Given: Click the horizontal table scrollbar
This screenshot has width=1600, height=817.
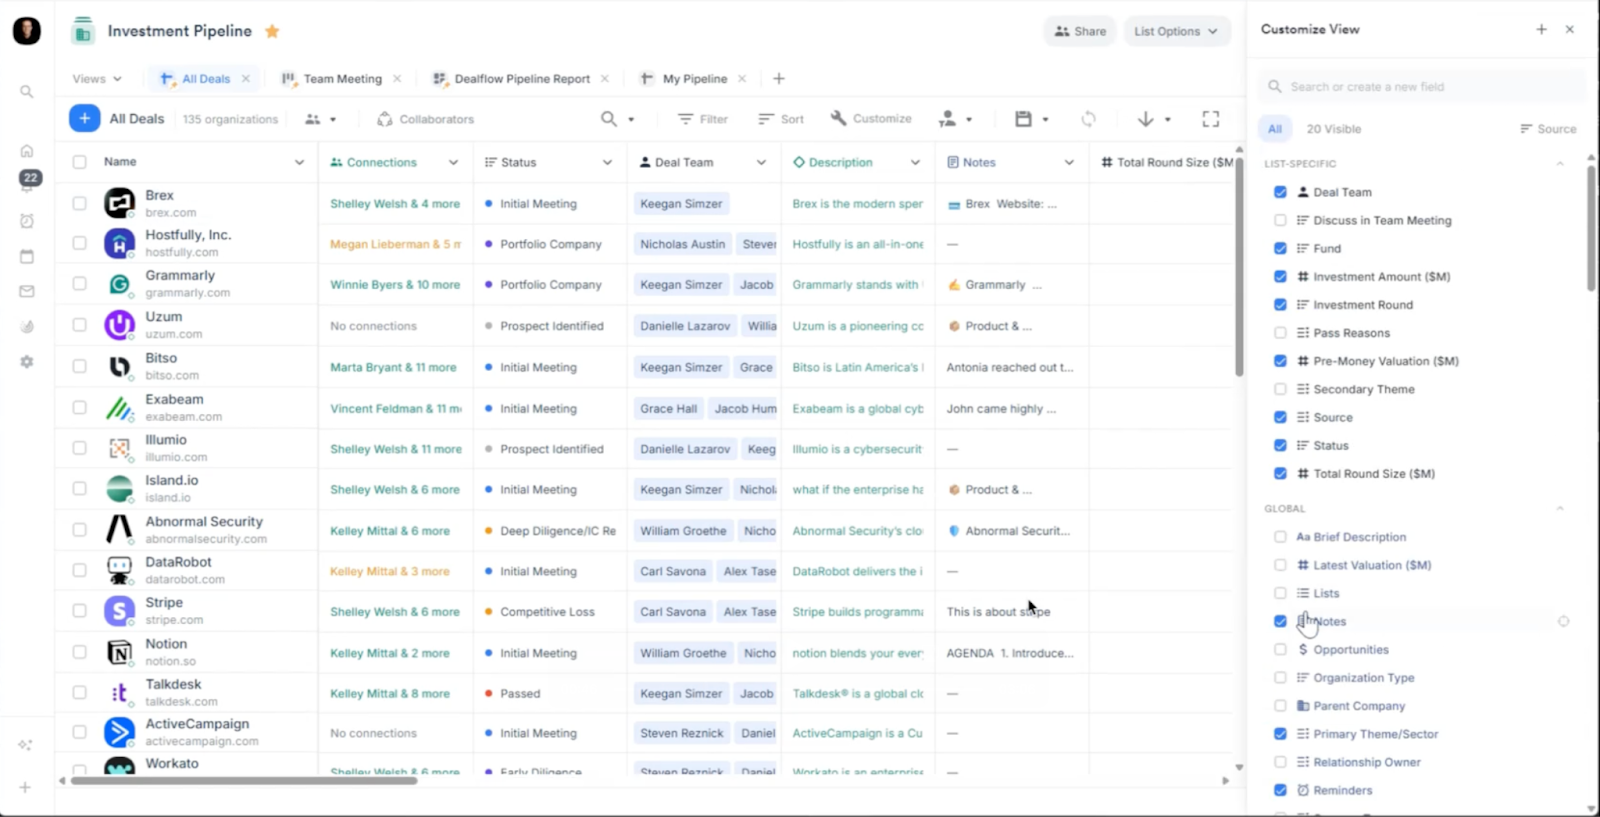Looking at the screenshot, I should click(x=243, y=781).
